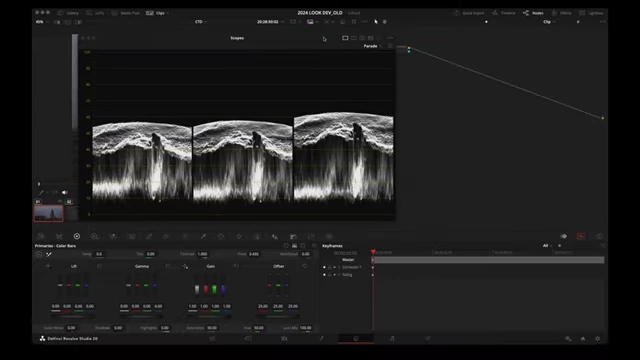Image resolution: width=640 pixels, height=360 pixels.
Task: Reset the Gain controls
Action: pyautogui.click(x=236, y=266)
